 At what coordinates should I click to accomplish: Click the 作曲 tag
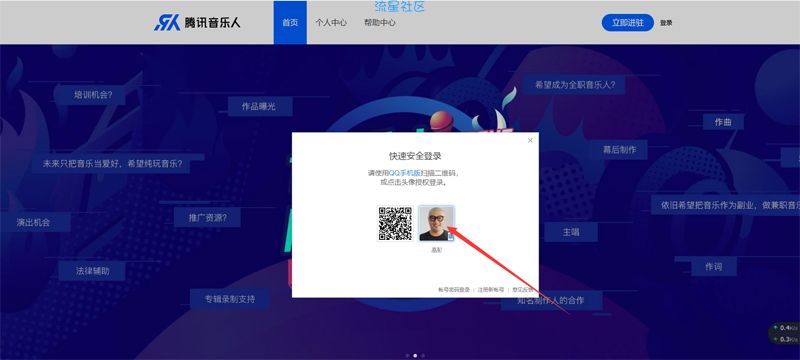723,122
